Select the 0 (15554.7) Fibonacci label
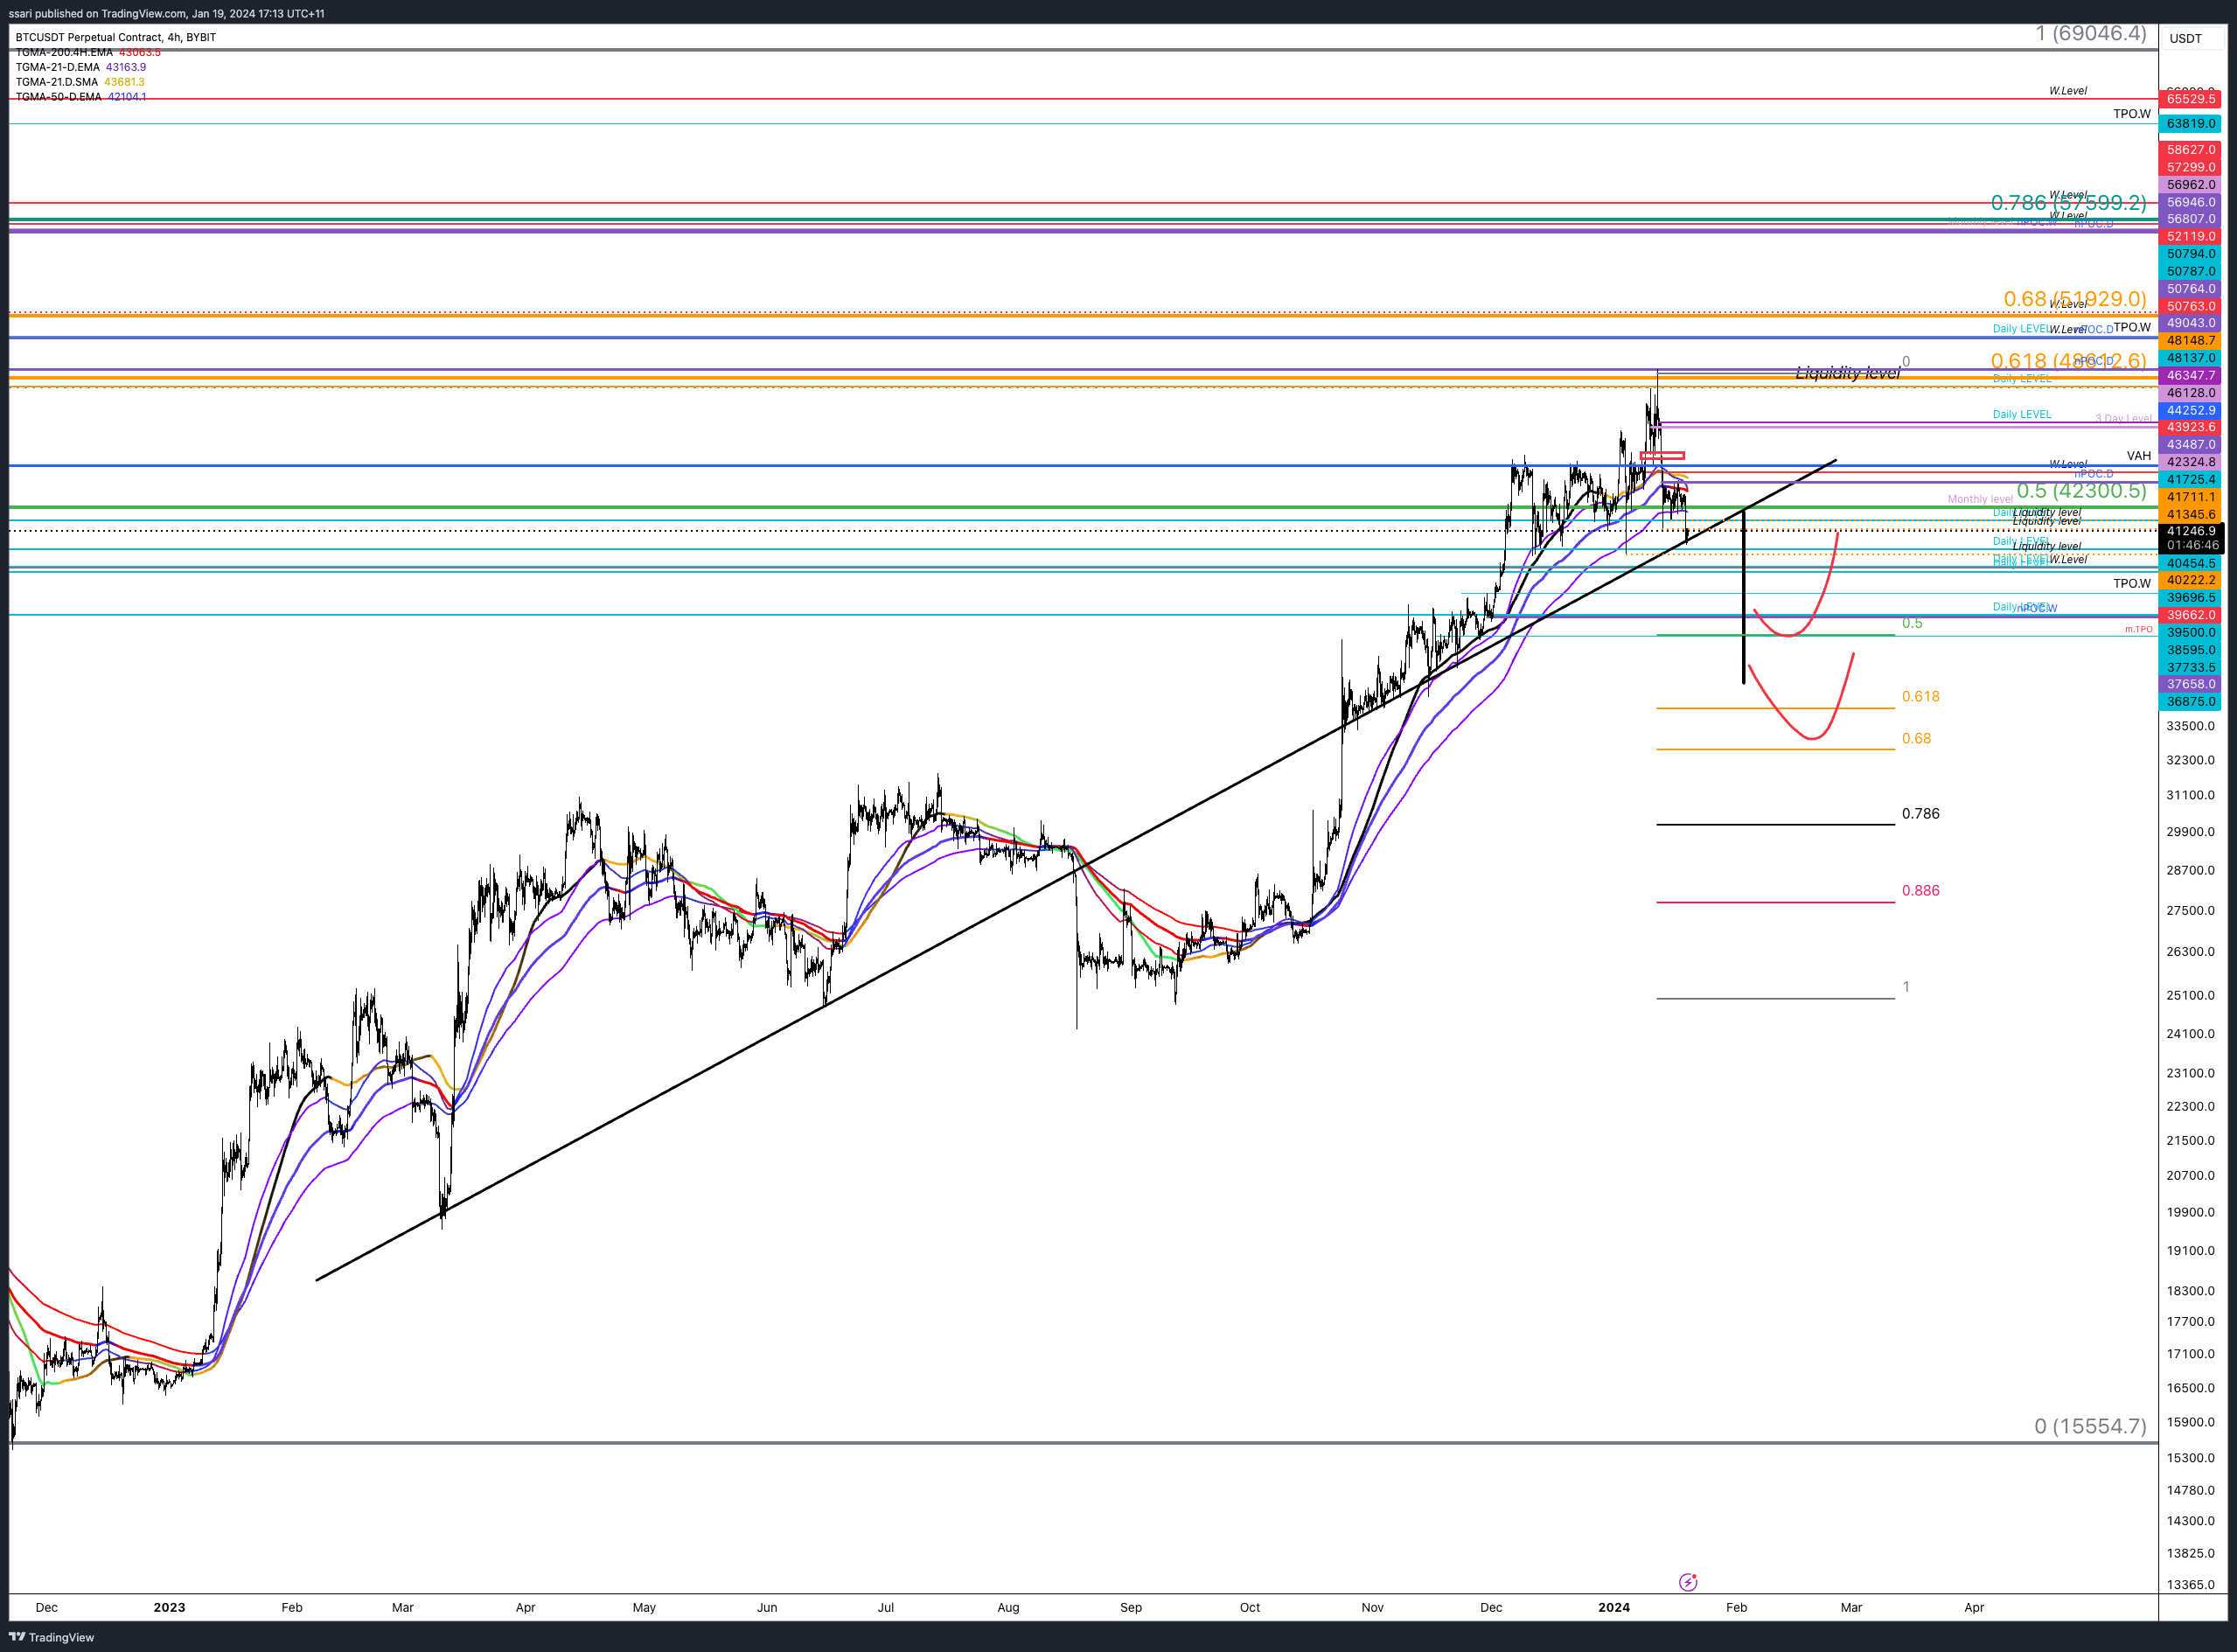 coord(2090,1426)
